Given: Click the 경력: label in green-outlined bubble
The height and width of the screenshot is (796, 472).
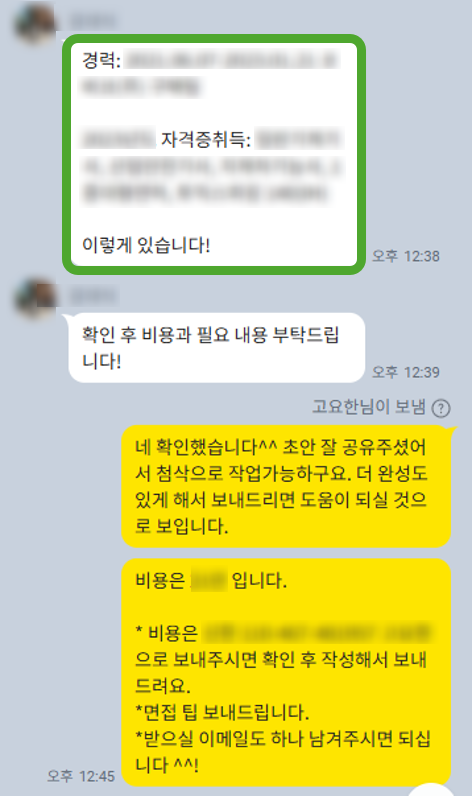Looking at the screenshot, I should click(x=102, y=60).
